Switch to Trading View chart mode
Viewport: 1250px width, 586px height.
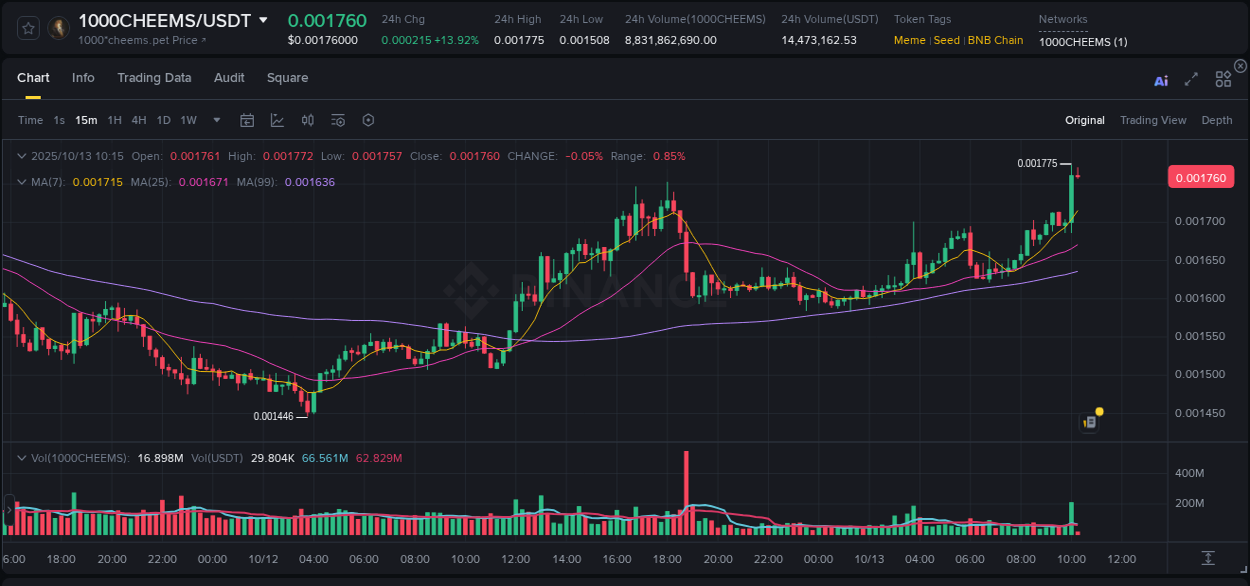point(1153,120)
